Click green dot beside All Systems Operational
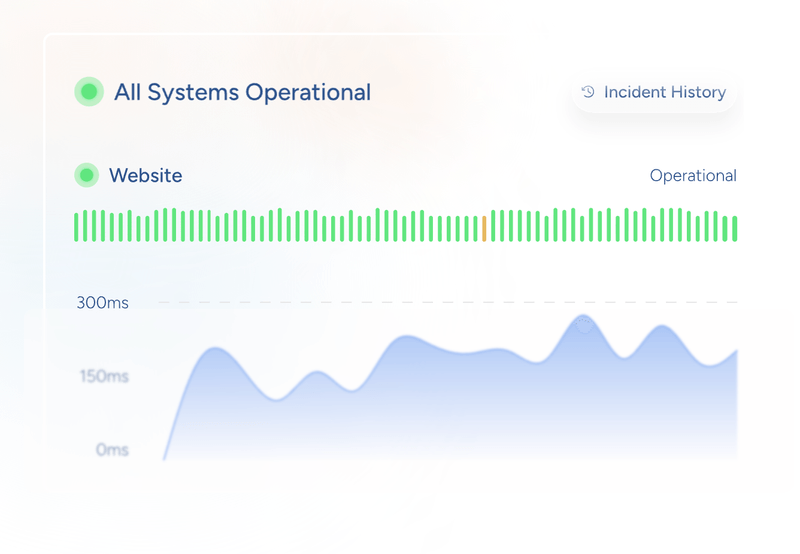 (x=89, y=92)
